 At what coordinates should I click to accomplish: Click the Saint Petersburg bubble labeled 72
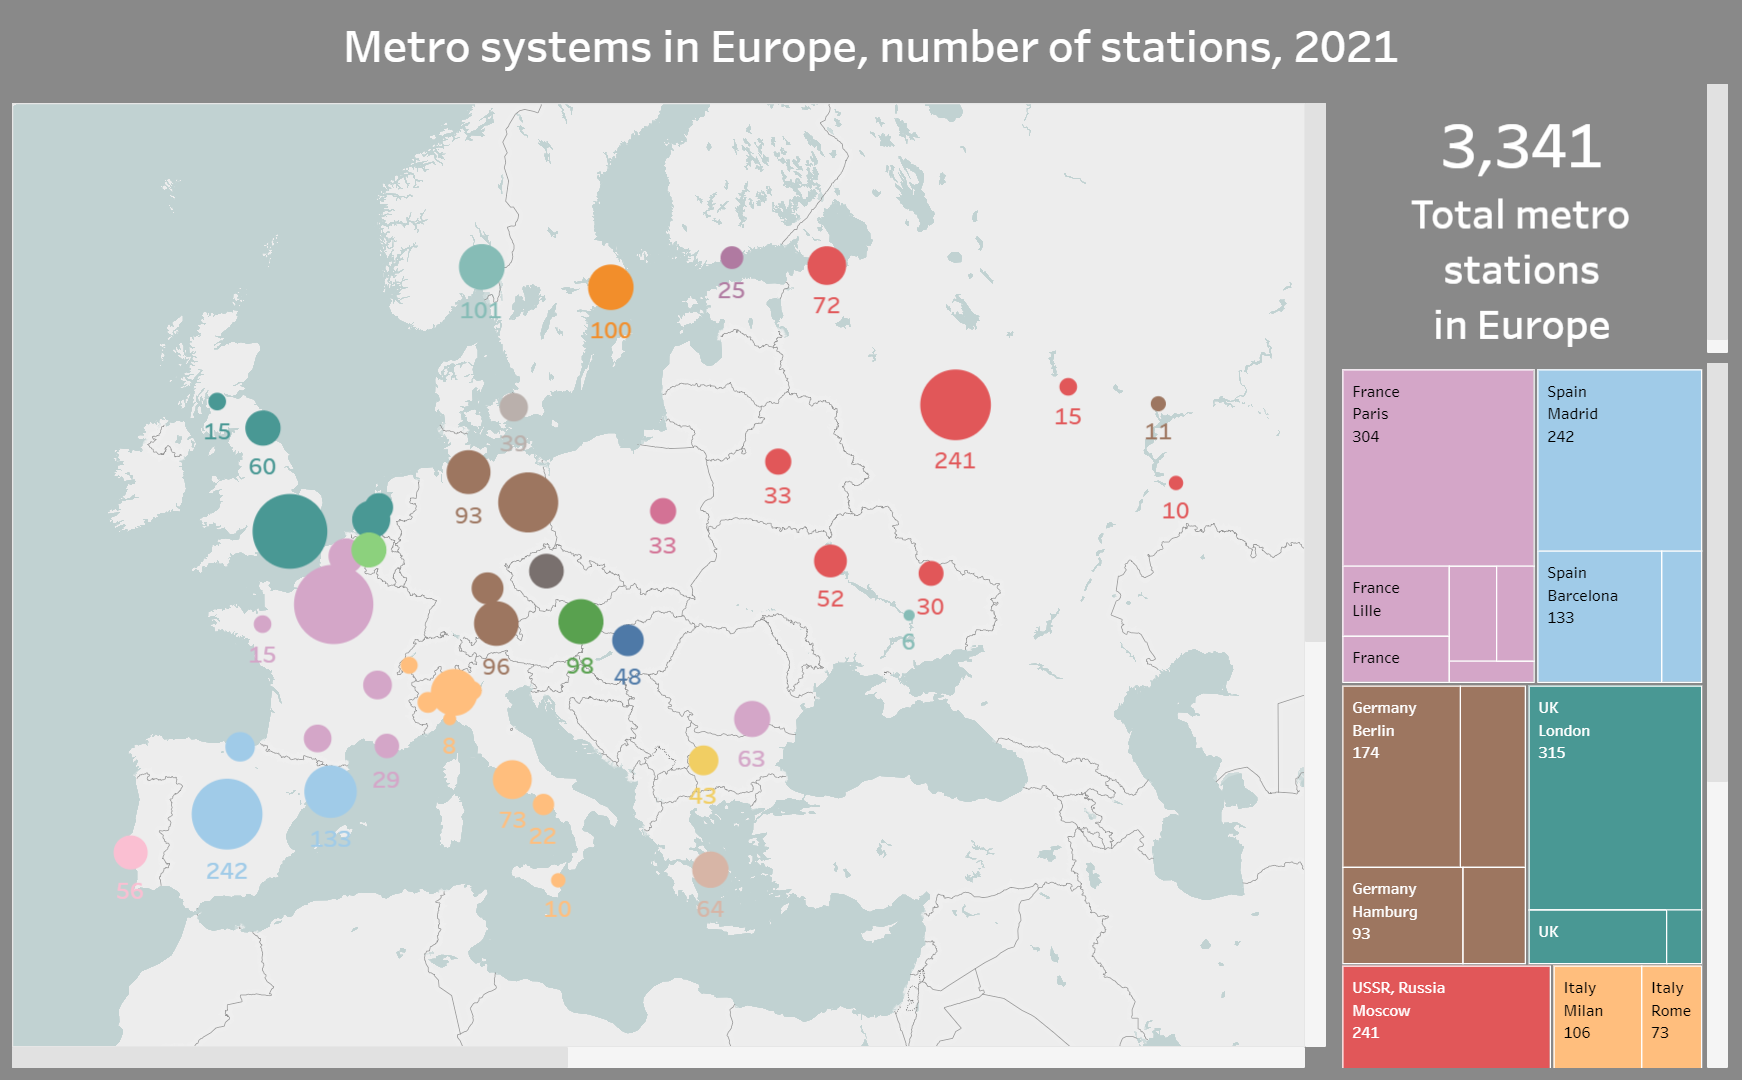[826, 265]
